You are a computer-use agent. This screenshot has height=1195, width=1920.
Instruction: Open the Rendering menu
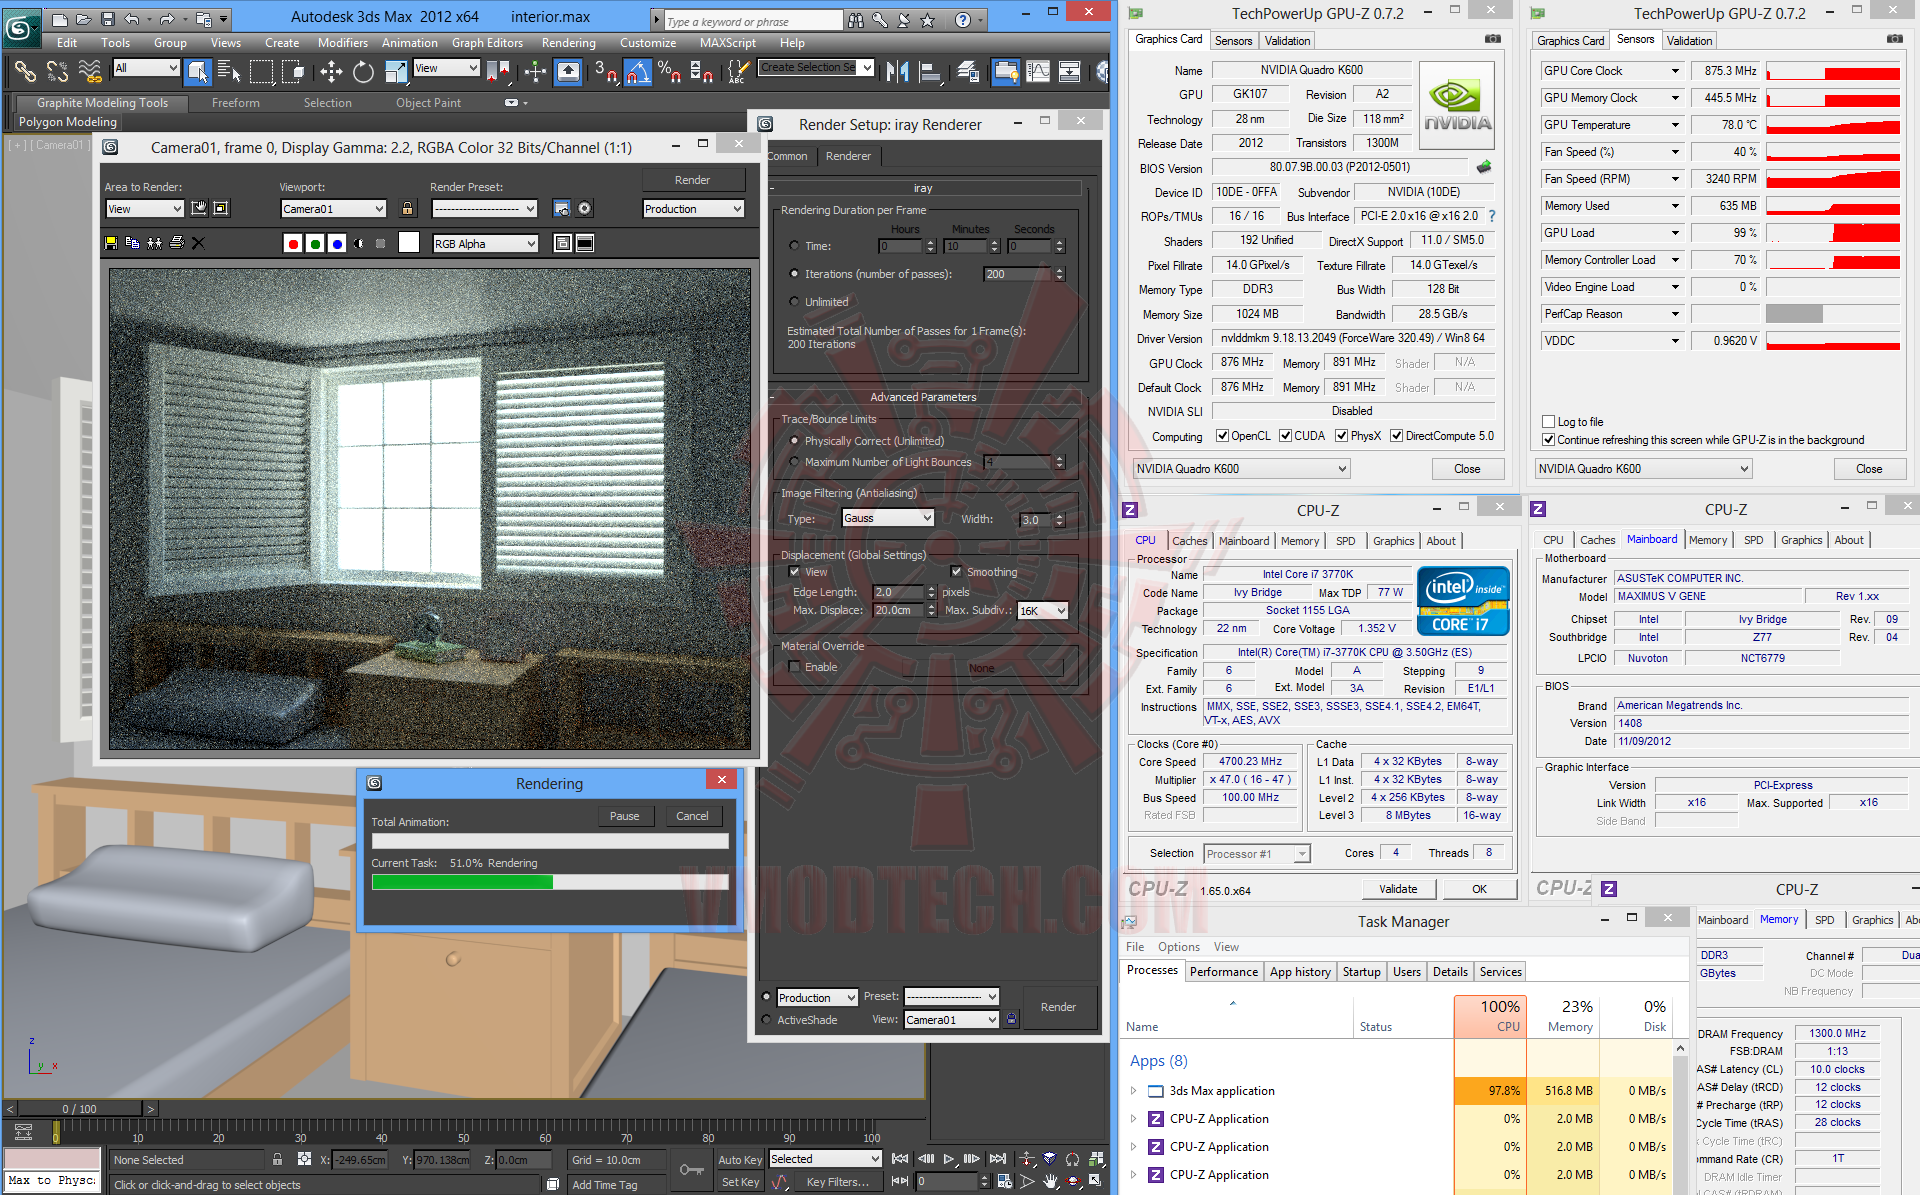pyautogui.click(x=568, y=43)
